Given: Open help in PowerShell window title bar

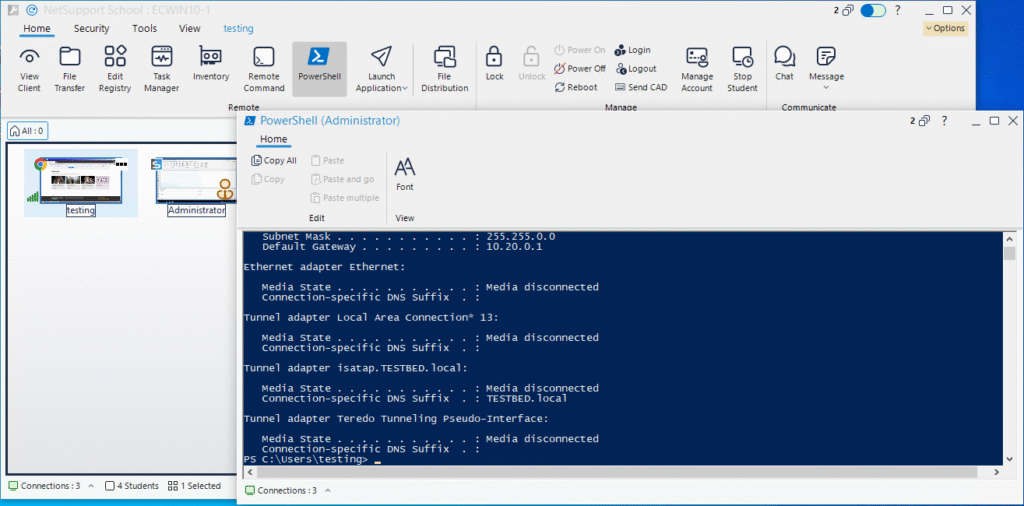Looking at the screenshot, I should point(944,121).
